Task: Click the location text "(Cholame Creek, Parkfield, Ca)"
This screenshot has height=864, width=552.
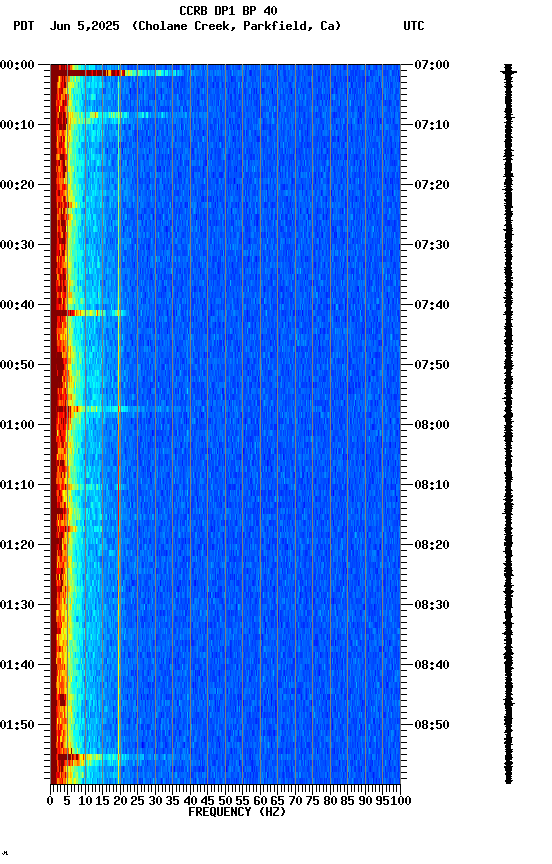Action: pyautogui.click(x=236, y=26)
